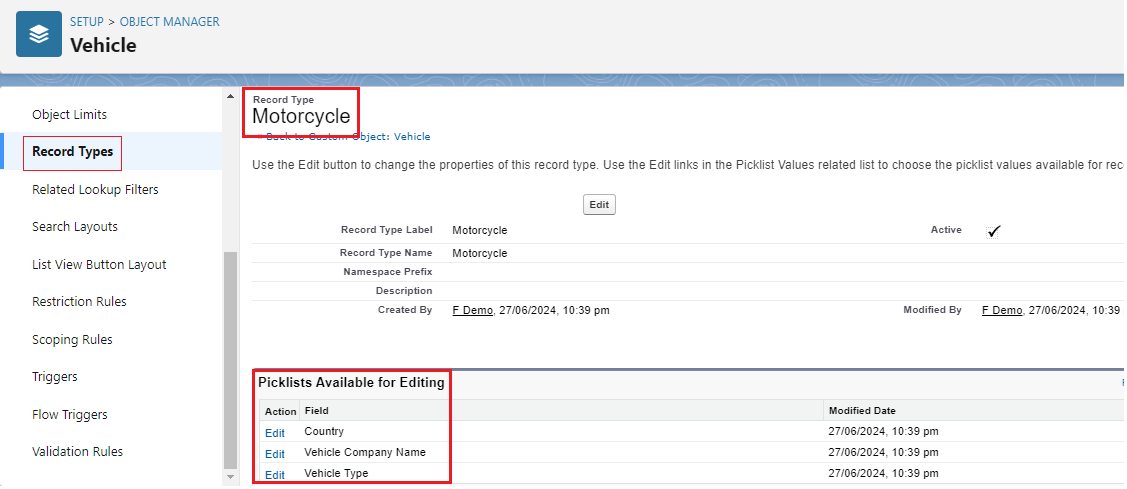Open List View Button Layout
The image size is (1127, 489).
[99, 265]
